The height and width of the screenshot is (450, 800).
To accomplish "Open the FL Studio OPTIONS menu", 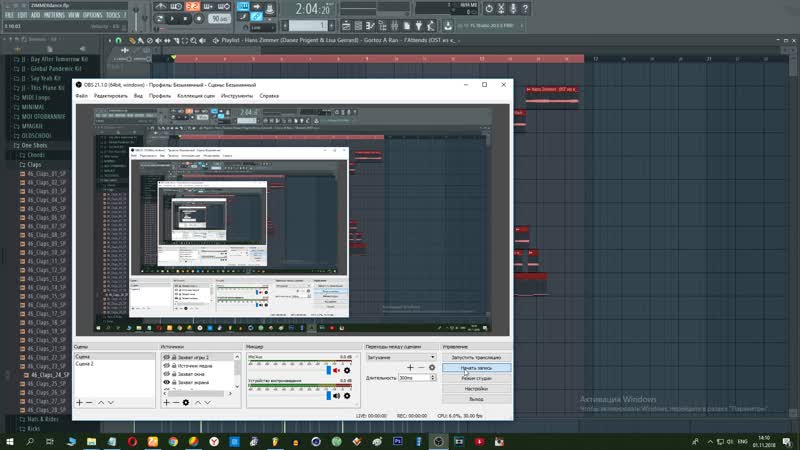I will 92,15.
